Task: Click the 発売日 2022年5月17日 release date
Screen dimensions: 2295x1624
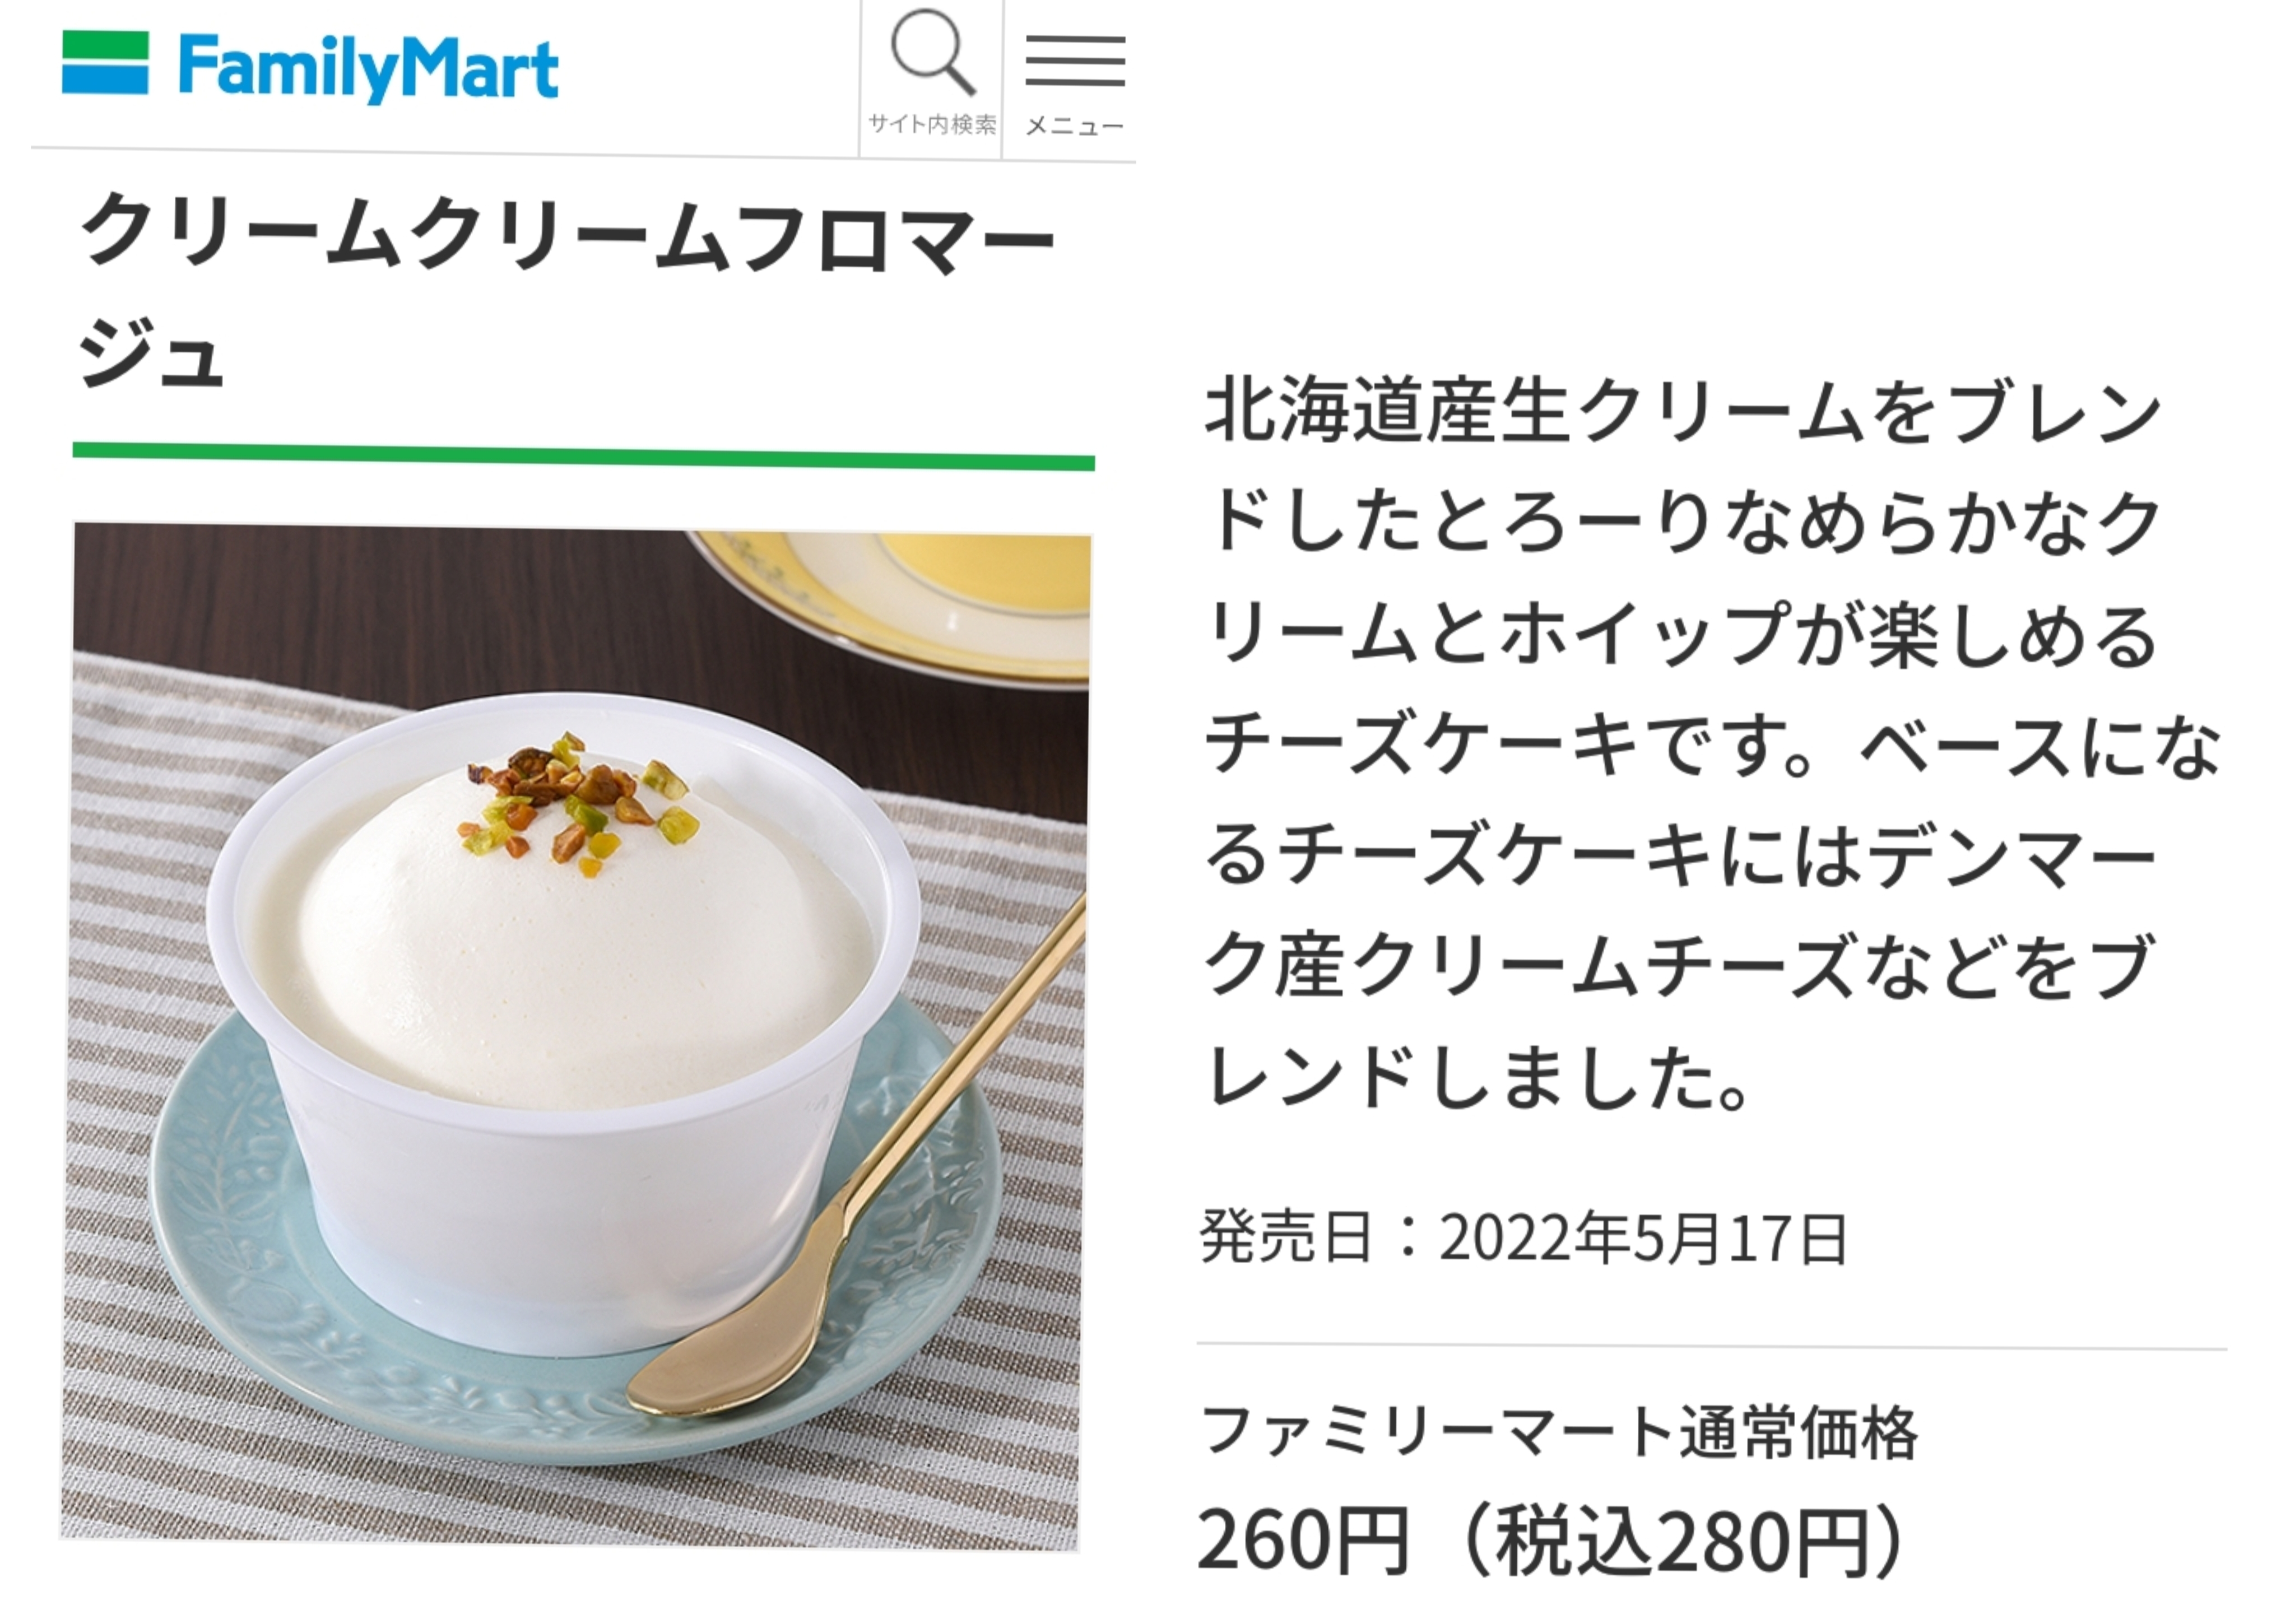Action: (x=1523, y=1238)
